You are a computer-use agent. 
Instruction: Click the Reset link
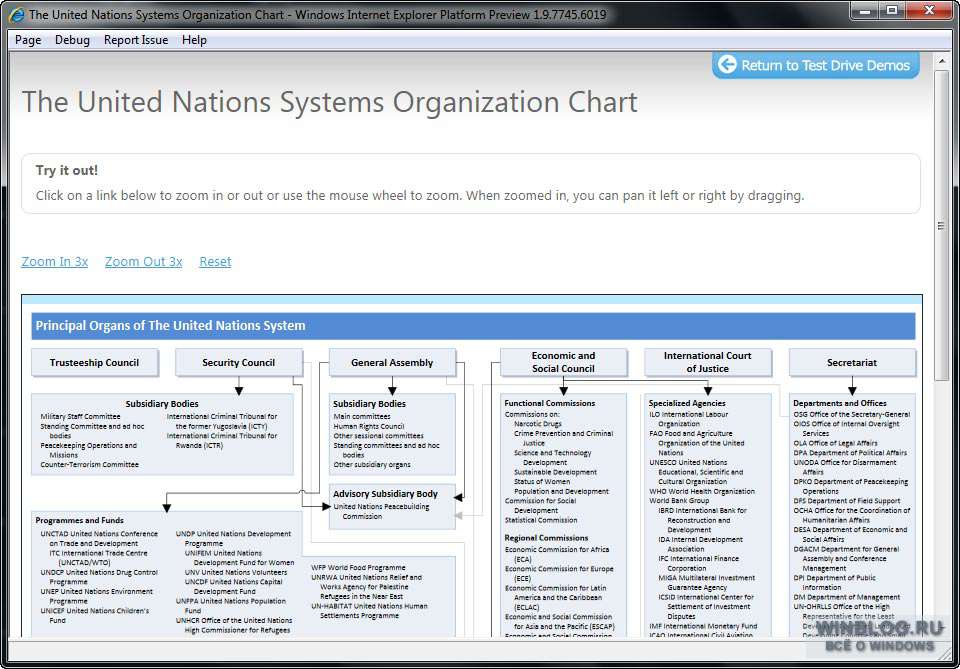point(215,261)
